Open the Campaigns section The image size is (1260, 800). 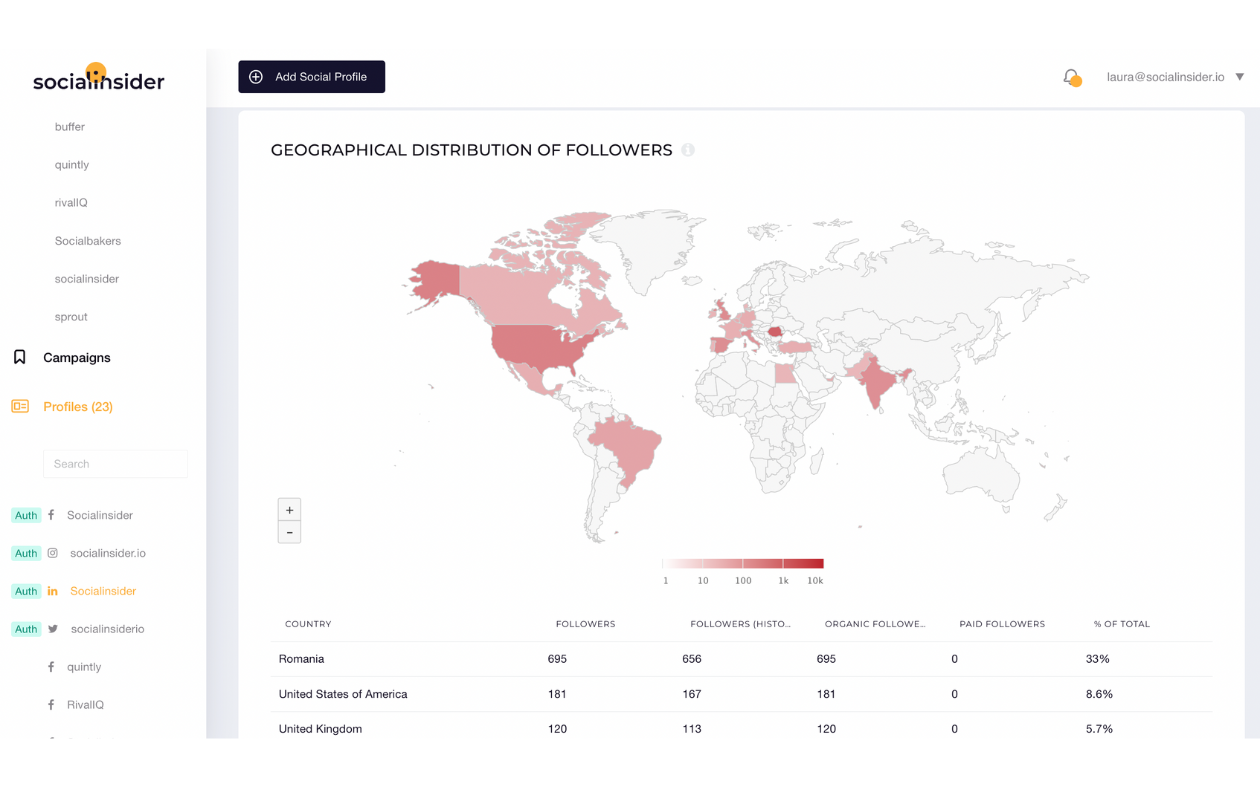(76, 357)
